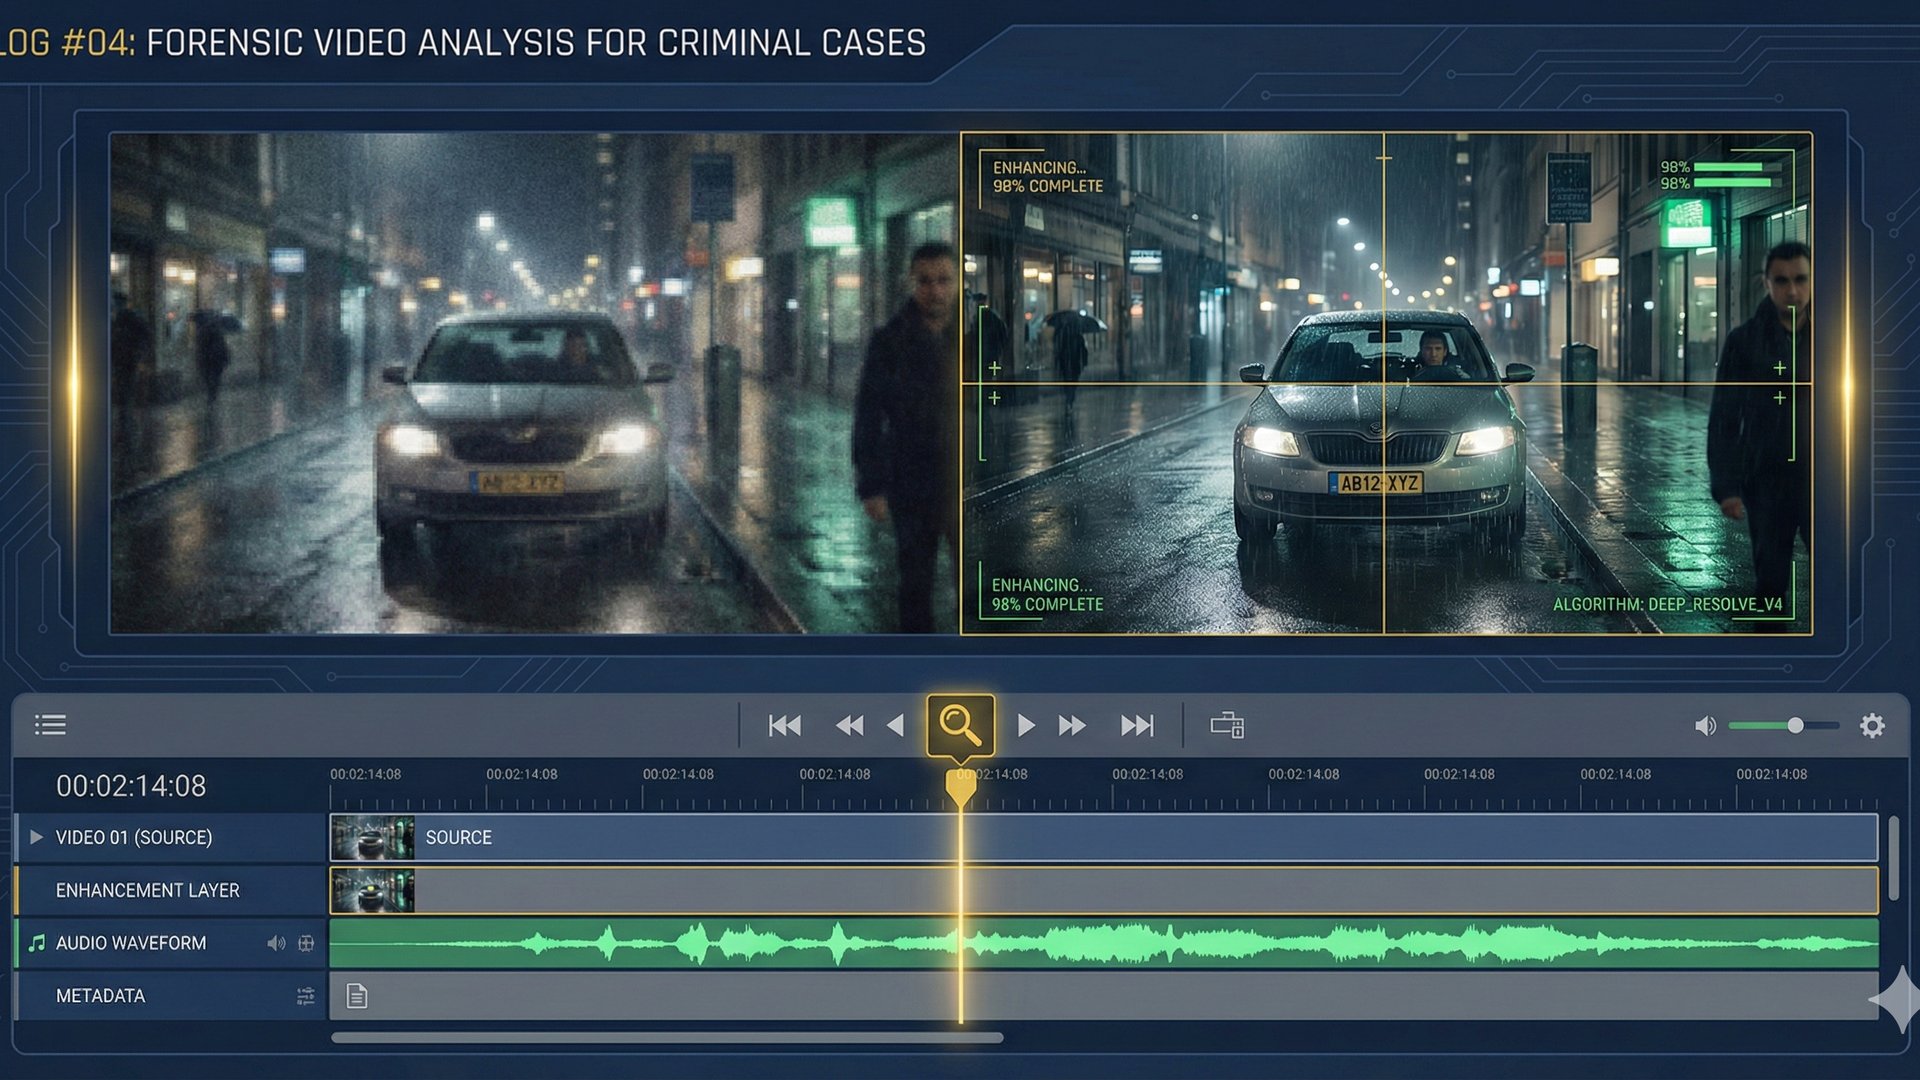The height and width of the screenshot is (1080, 1920).
Task: Open settings via the gear icon
Action: (1872, 725)
